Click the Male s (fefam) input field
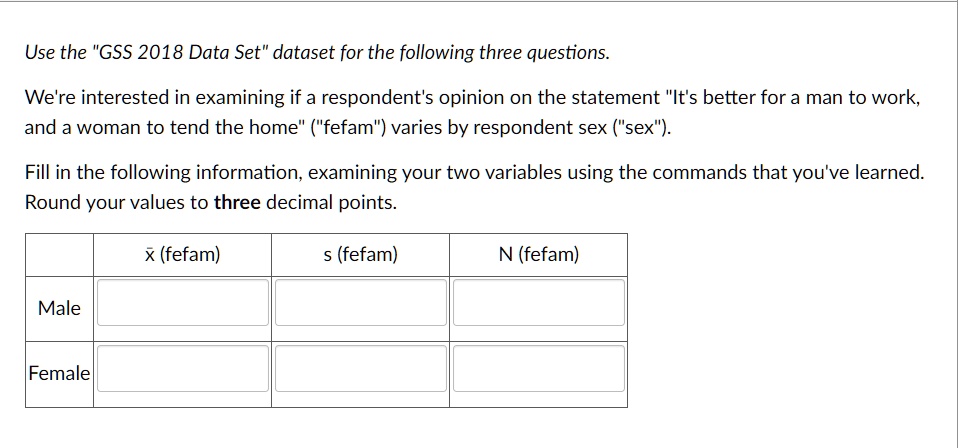Image resolution: width=958 pixels, height=448 pixels. click(360, 303)
